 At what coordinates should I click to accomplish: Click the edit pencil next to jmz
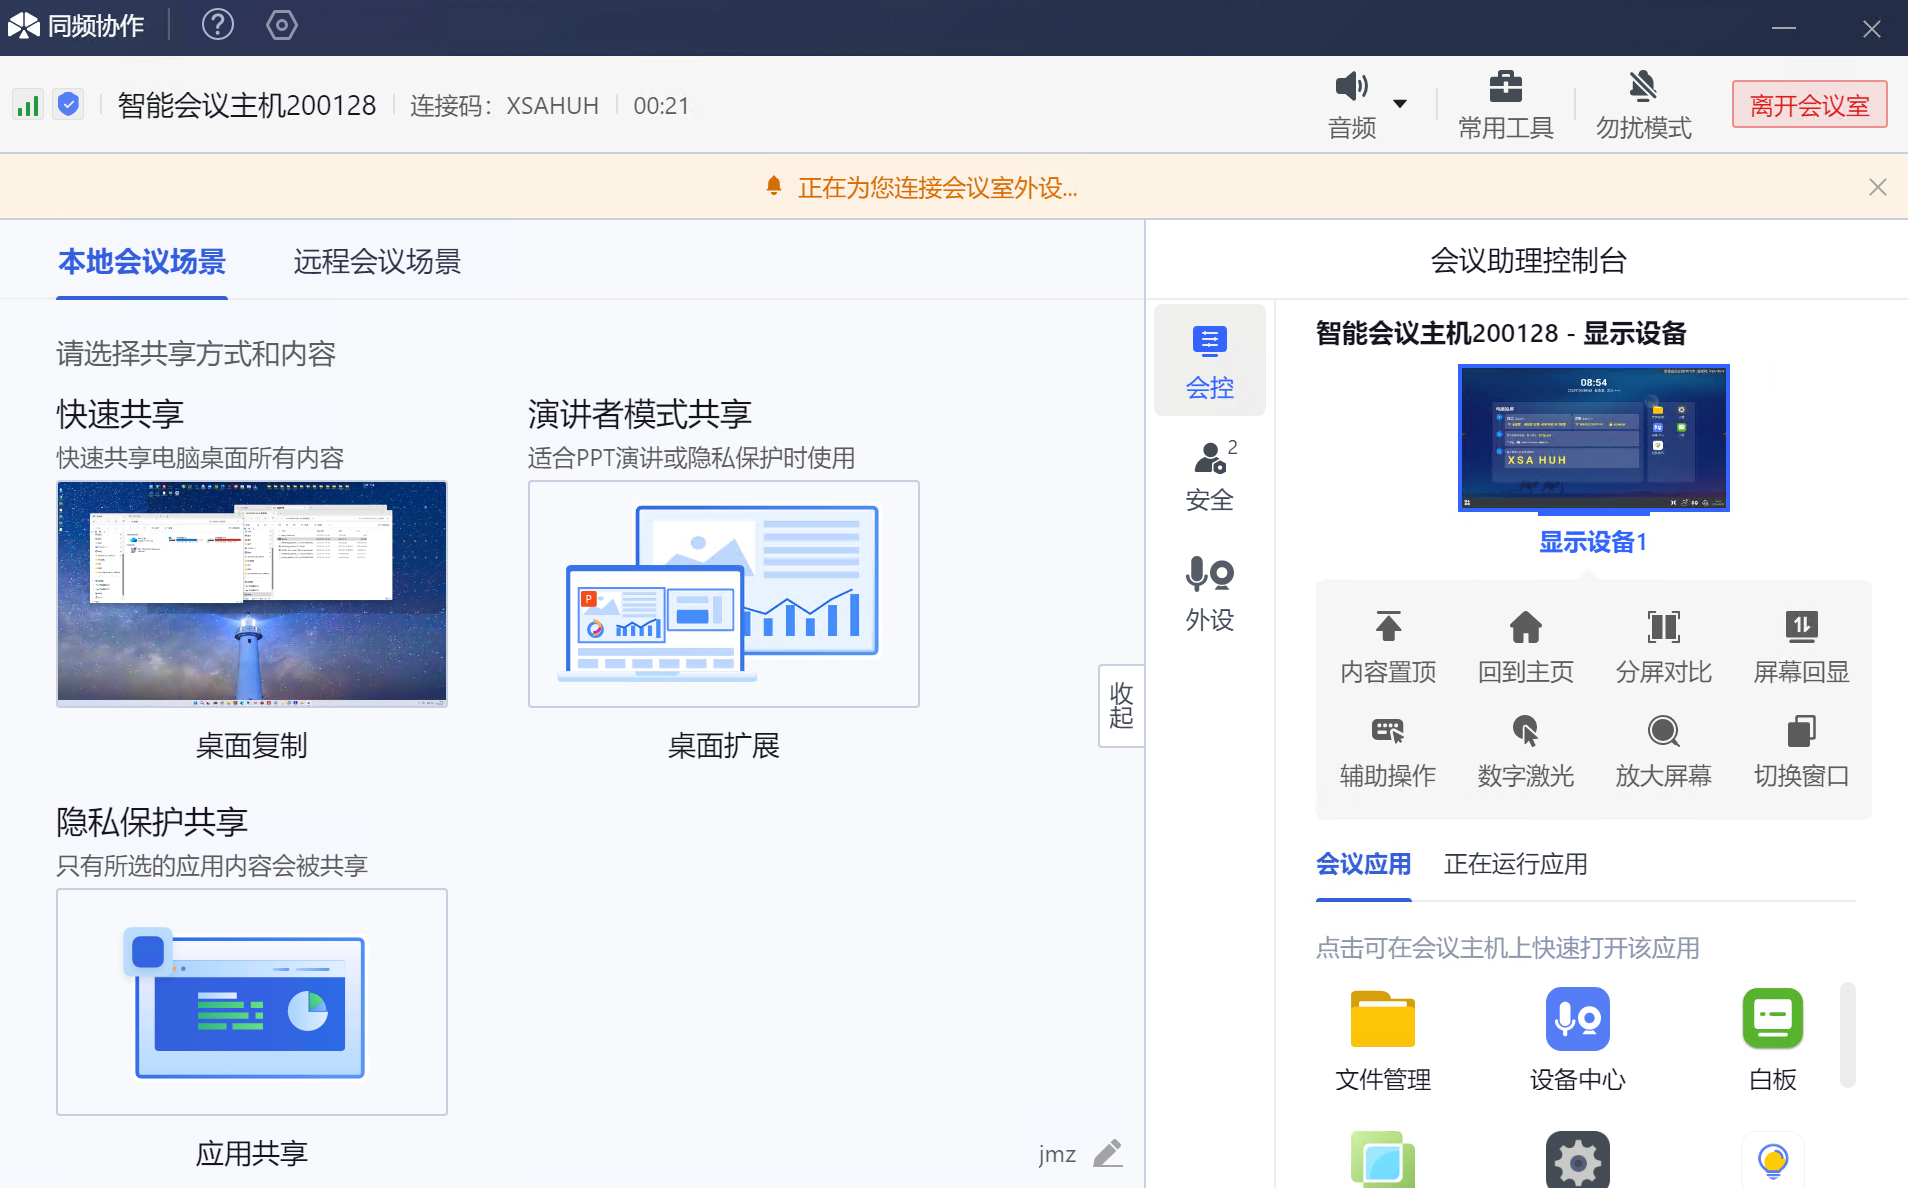click(1107, 1154)
